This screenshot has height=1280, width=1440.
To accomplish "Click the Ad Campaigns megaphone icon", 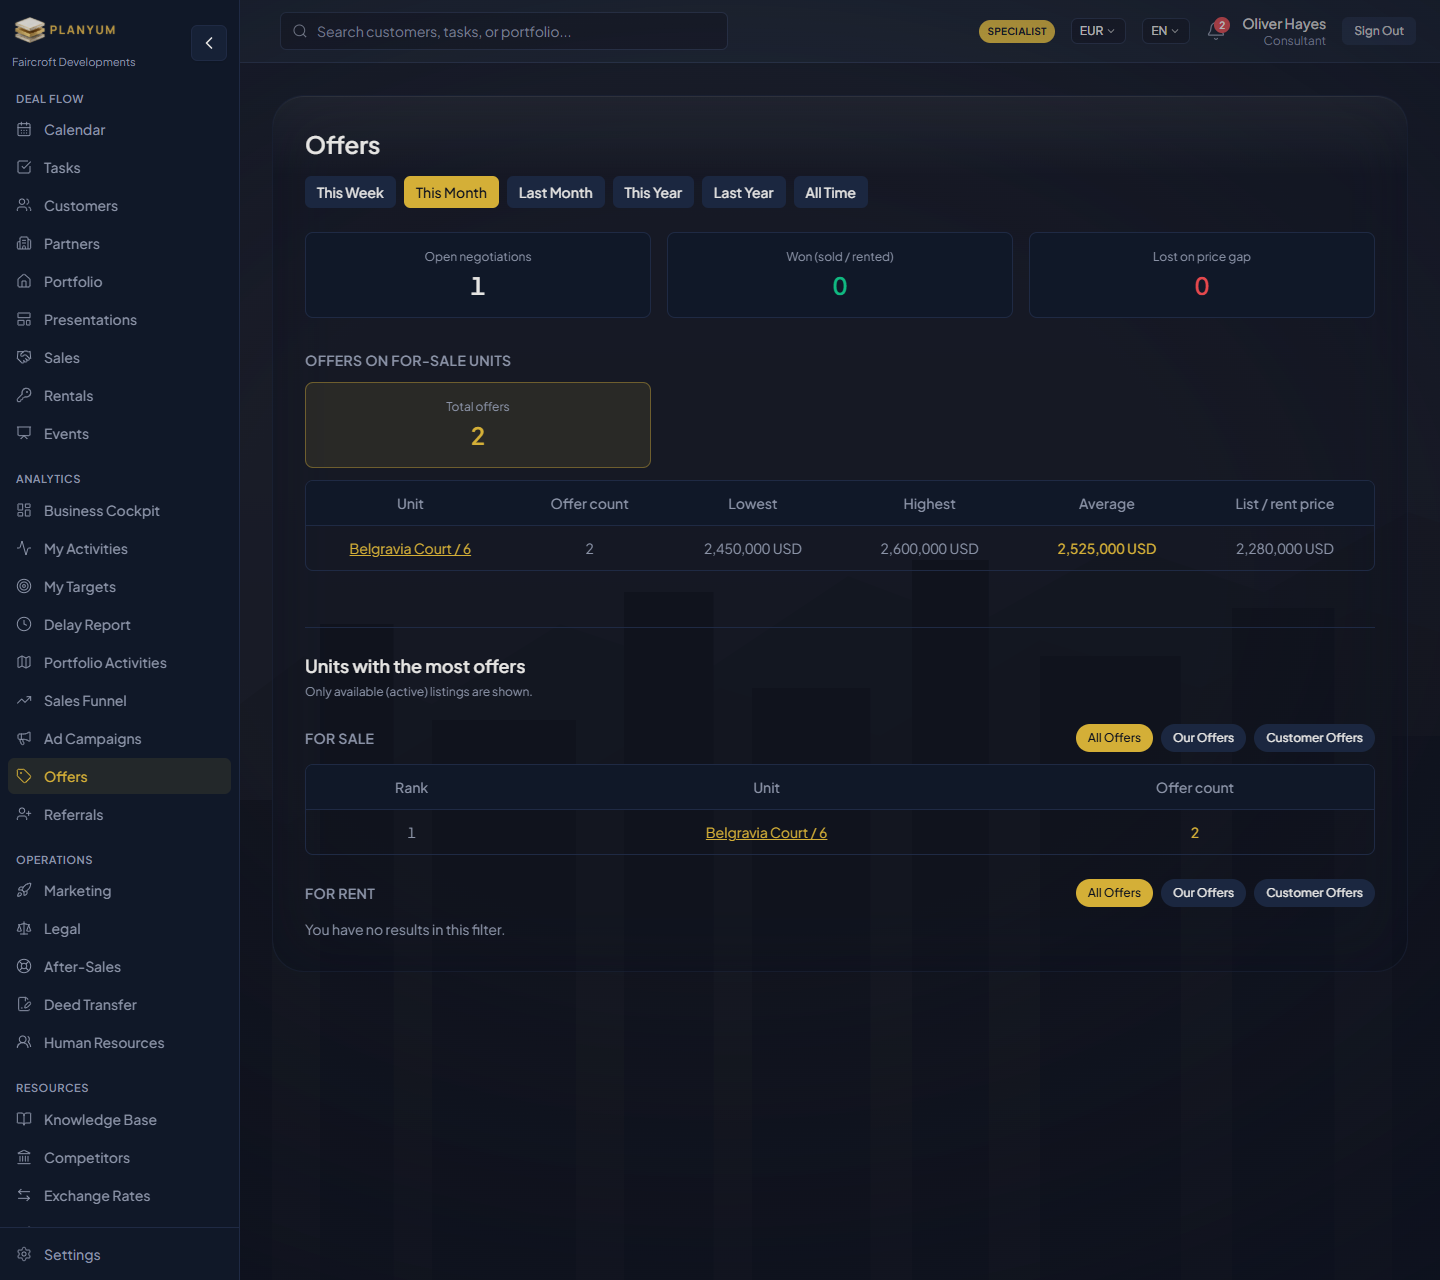I will [x=24, y=738].
